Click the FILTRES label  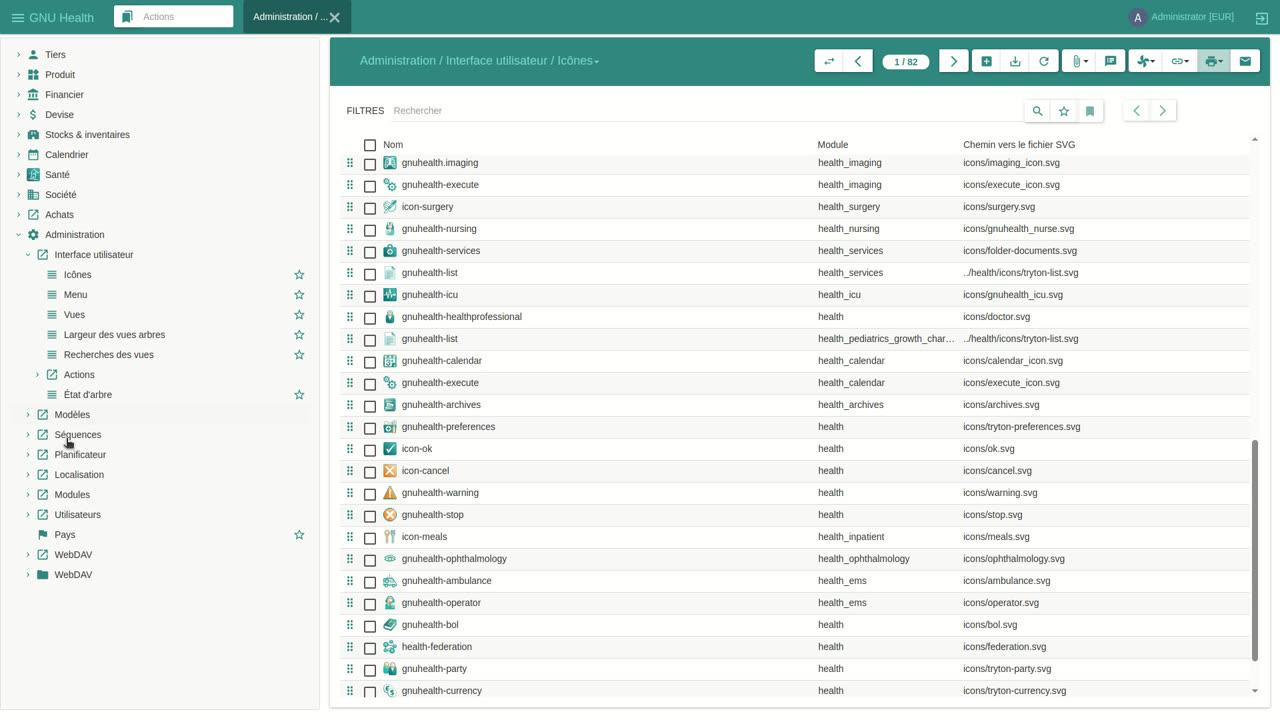(365, 111)
